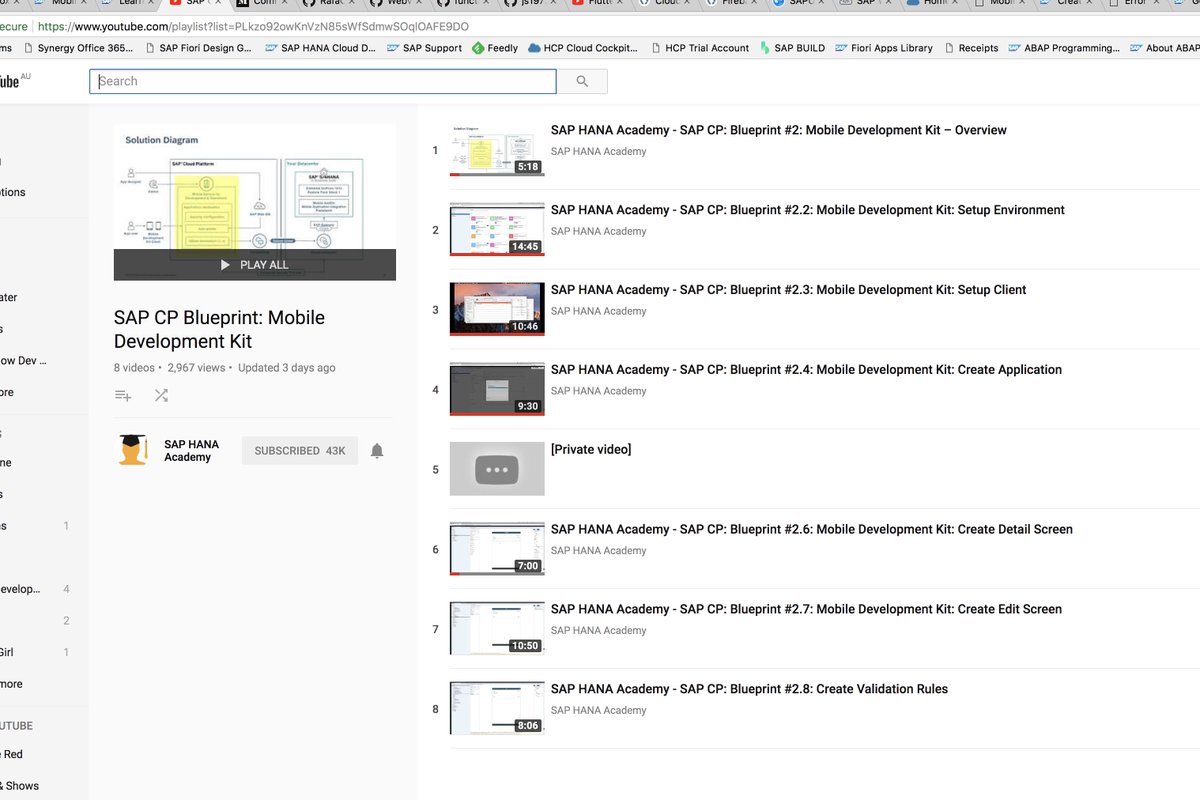
Task: Click the 9:30 video thumbnail
Action: pos(497,389)
